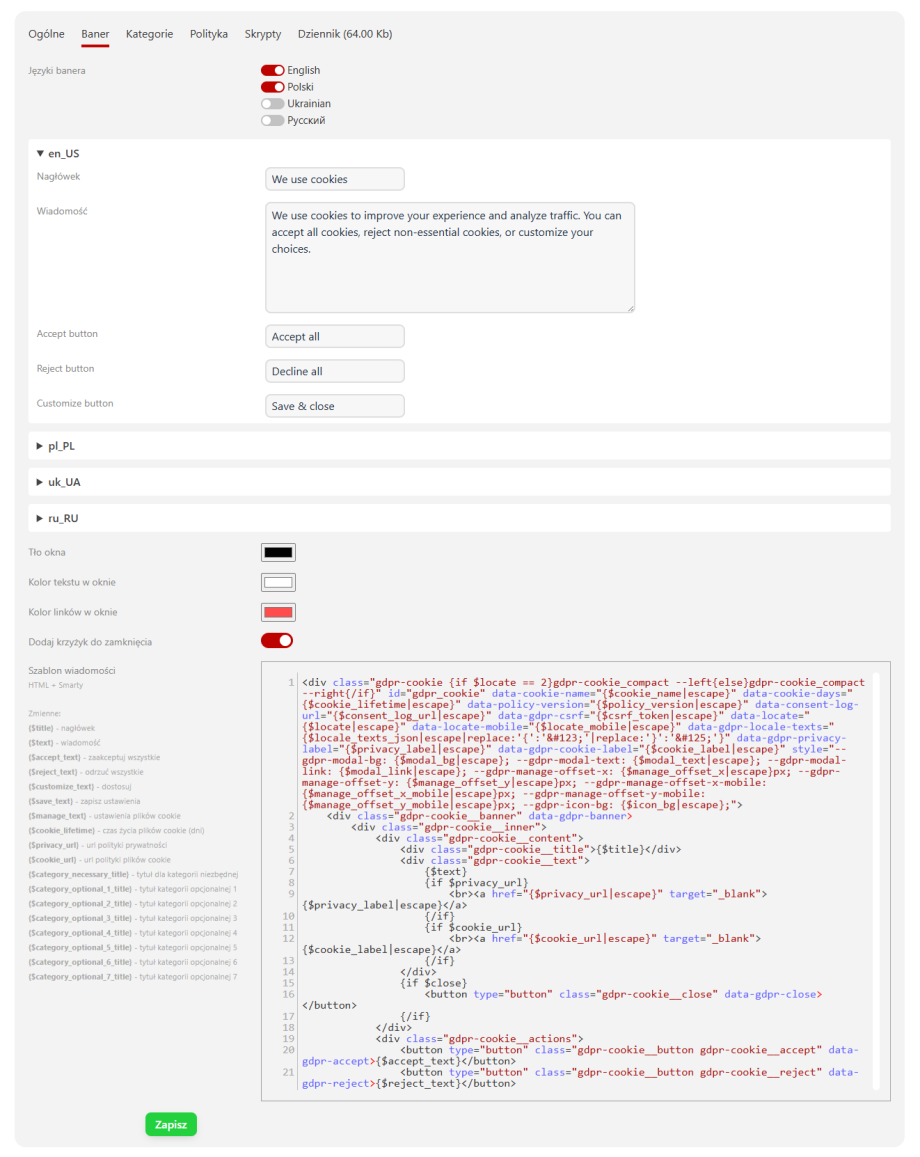Collapse the en_US section
Screen dimensions: 920x1157
(x=58, y=154)
